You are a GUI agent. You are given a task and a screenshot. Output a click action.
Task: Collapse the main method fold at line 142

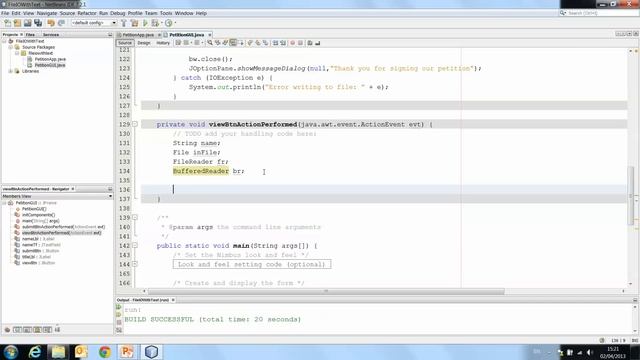pos(135,245)
